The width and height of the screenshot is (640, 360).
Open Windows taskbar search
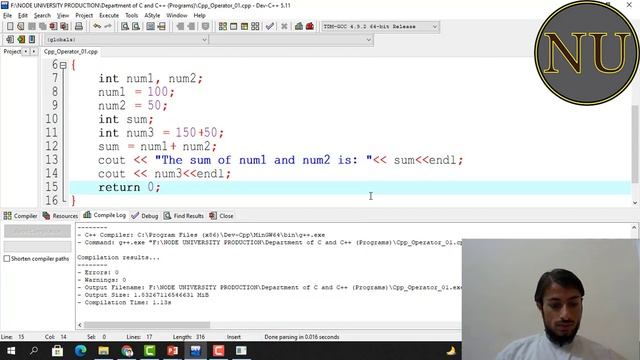(x=34, y=351)
